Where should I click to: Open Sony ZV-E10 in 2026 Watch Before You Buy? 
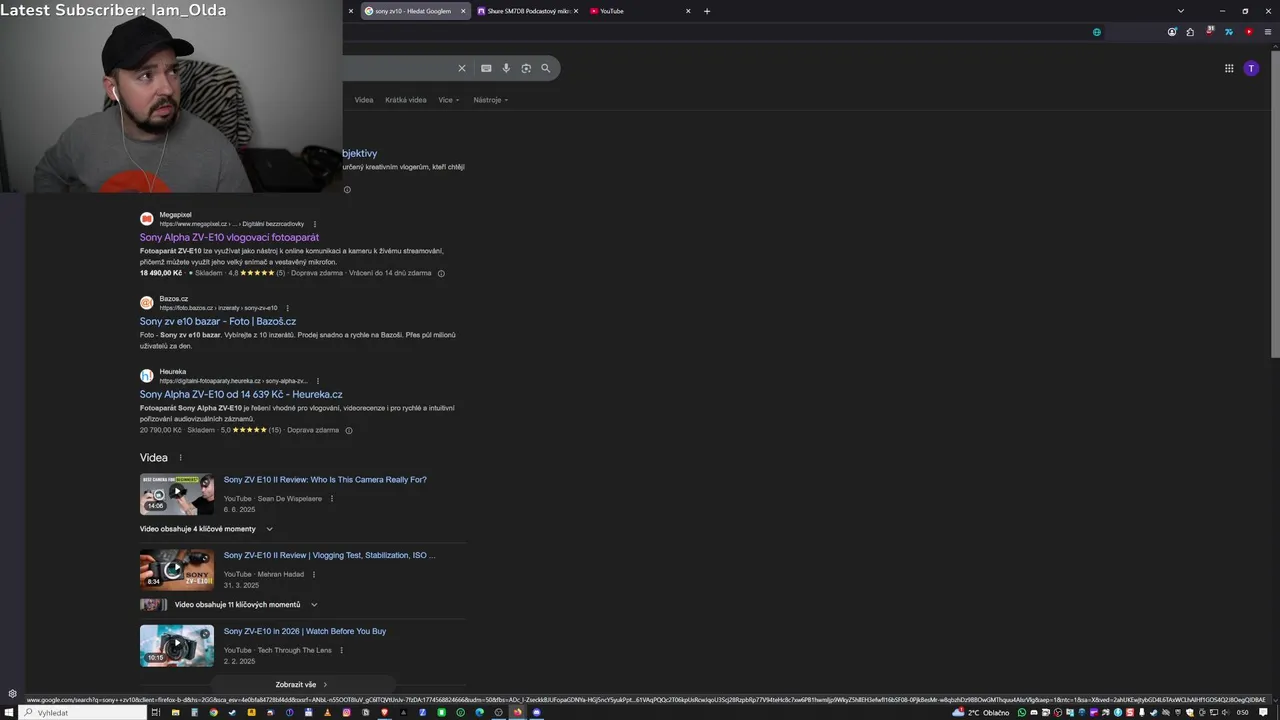(305, 631)
